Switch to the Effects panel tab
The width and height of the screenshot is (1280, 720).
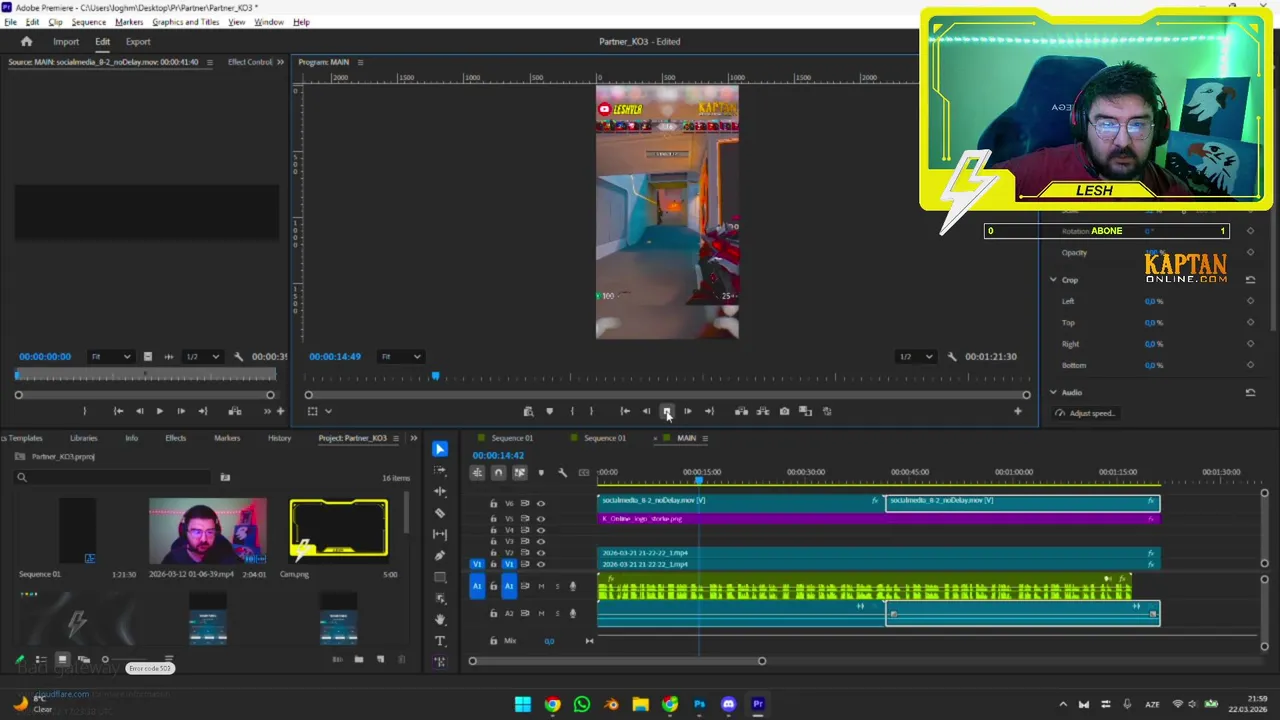tap(176, 438)
